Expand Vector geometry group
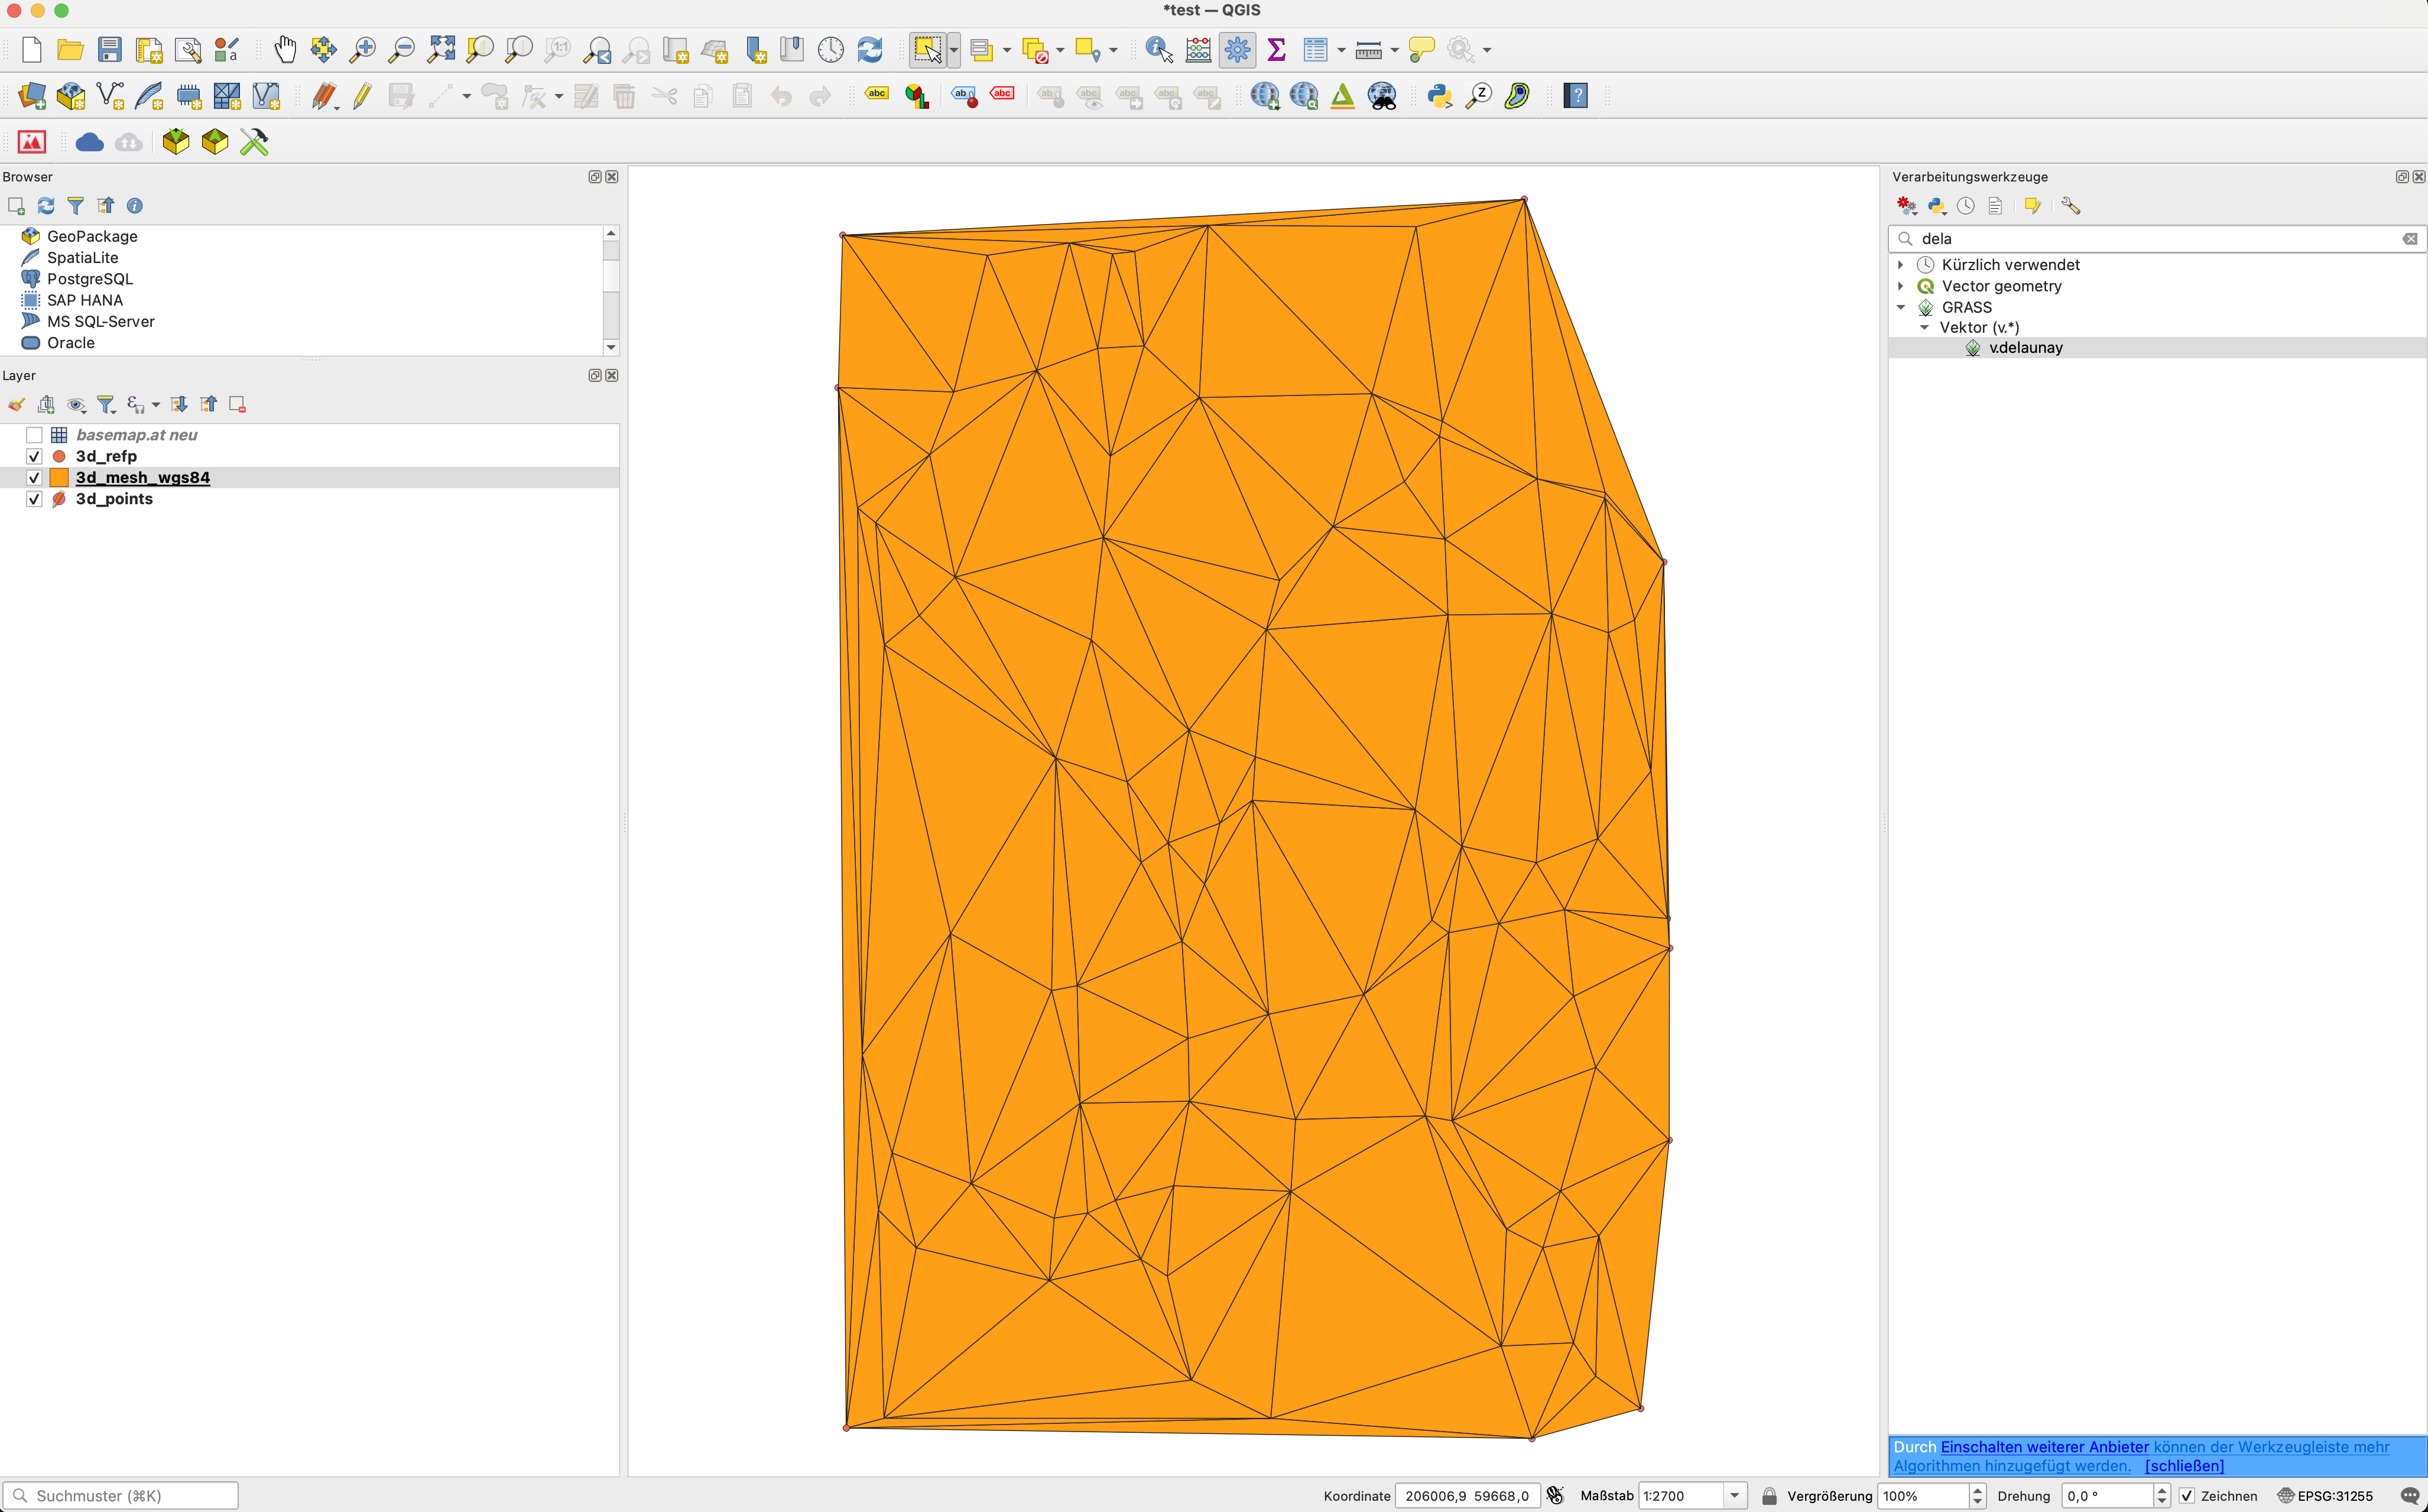 click(x=1901, y=286)
